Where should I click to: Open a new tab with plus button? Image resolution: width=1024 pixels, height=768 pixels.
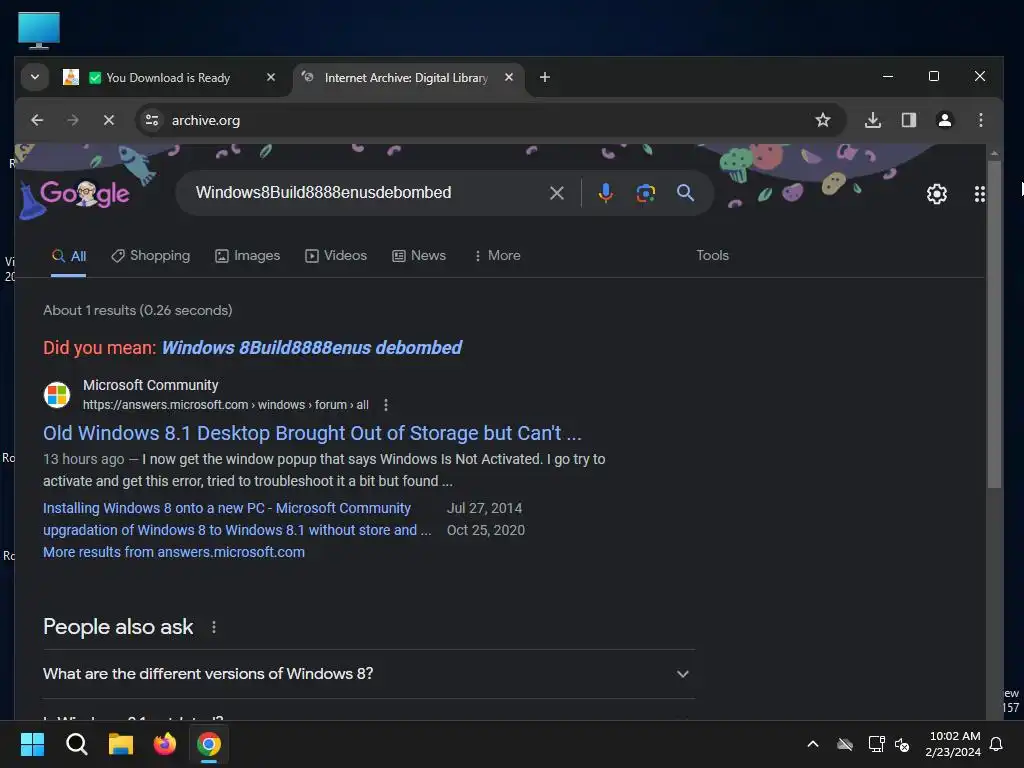coord(545,78)
